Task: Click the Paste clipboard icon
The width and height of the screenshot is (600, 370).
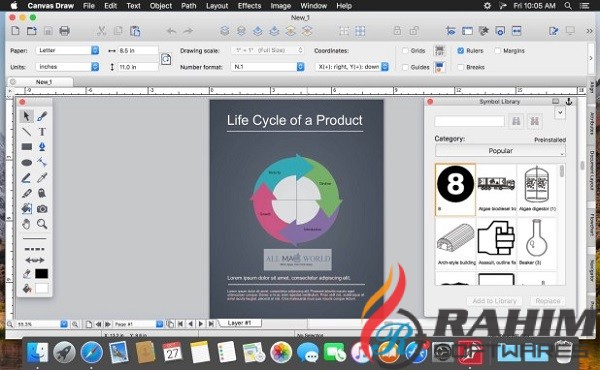Action: (135, 31)
